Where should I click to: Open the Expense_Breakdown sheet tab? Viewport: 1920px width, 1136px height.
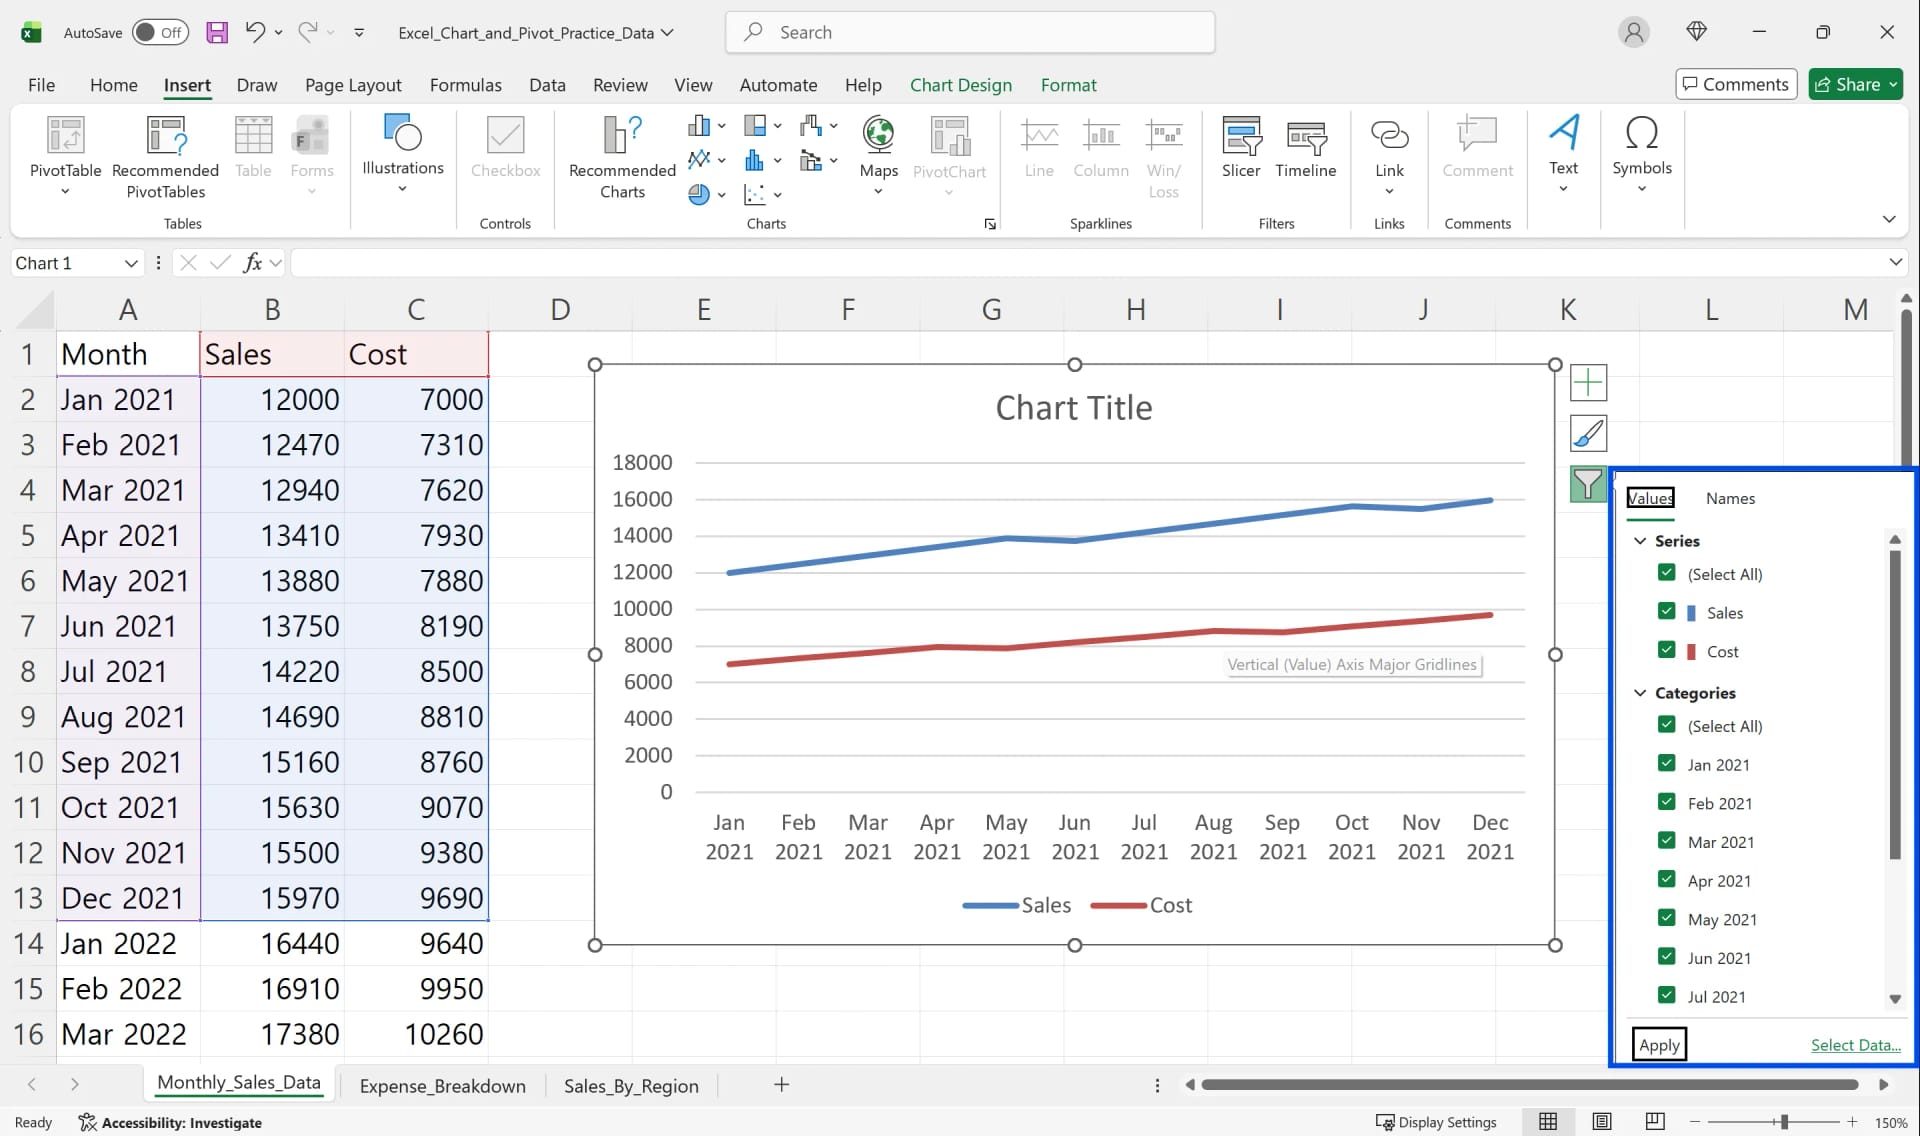tap(442, 1086)
